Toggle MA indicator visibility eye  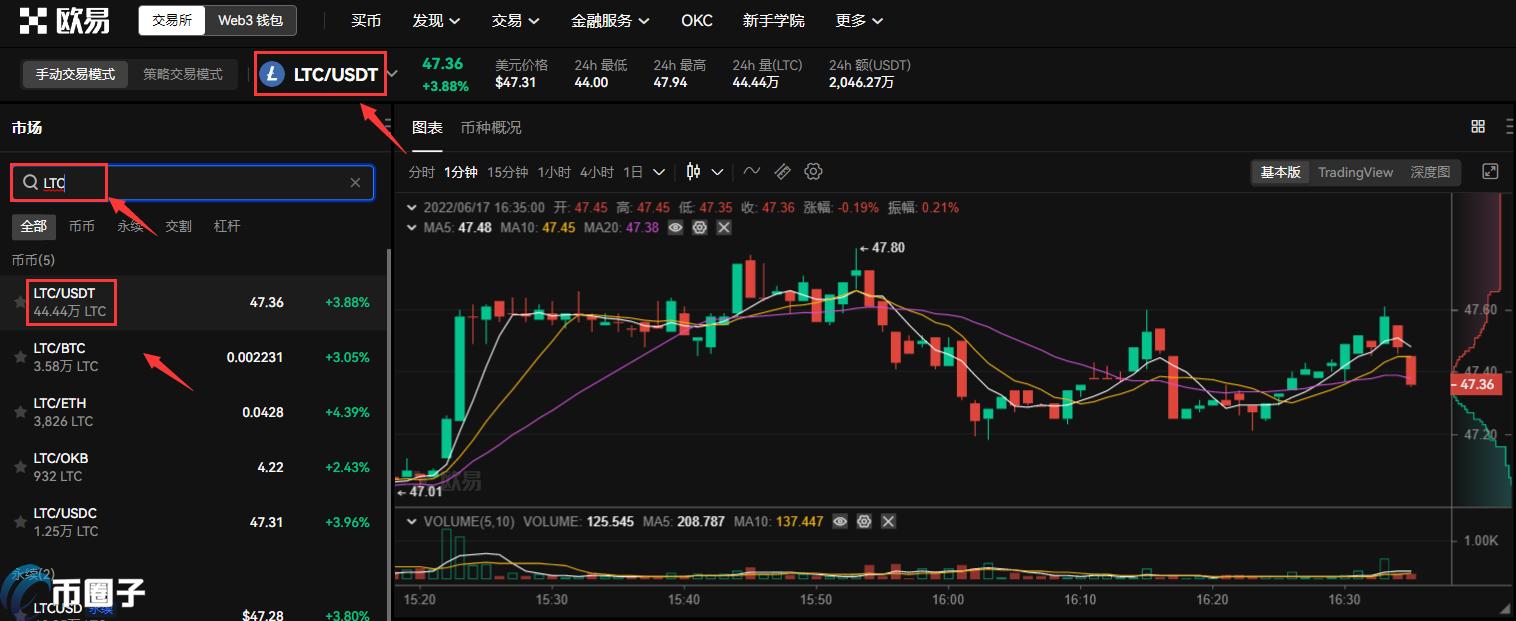(x=676, y=228)
